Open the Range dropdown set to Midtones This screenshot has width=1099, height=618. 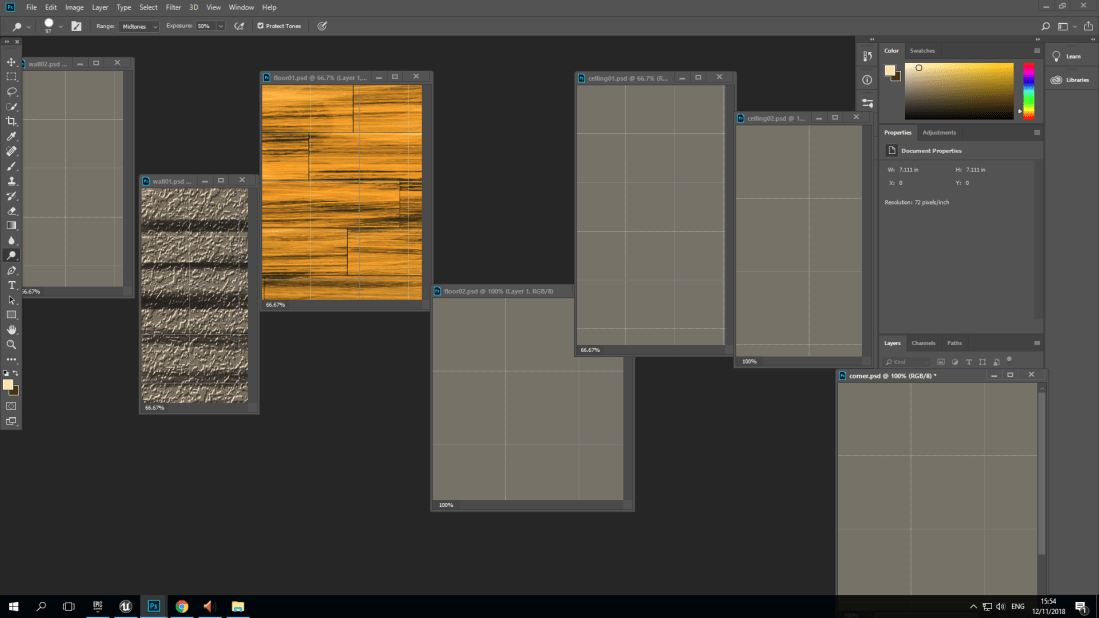pos(138,26)
